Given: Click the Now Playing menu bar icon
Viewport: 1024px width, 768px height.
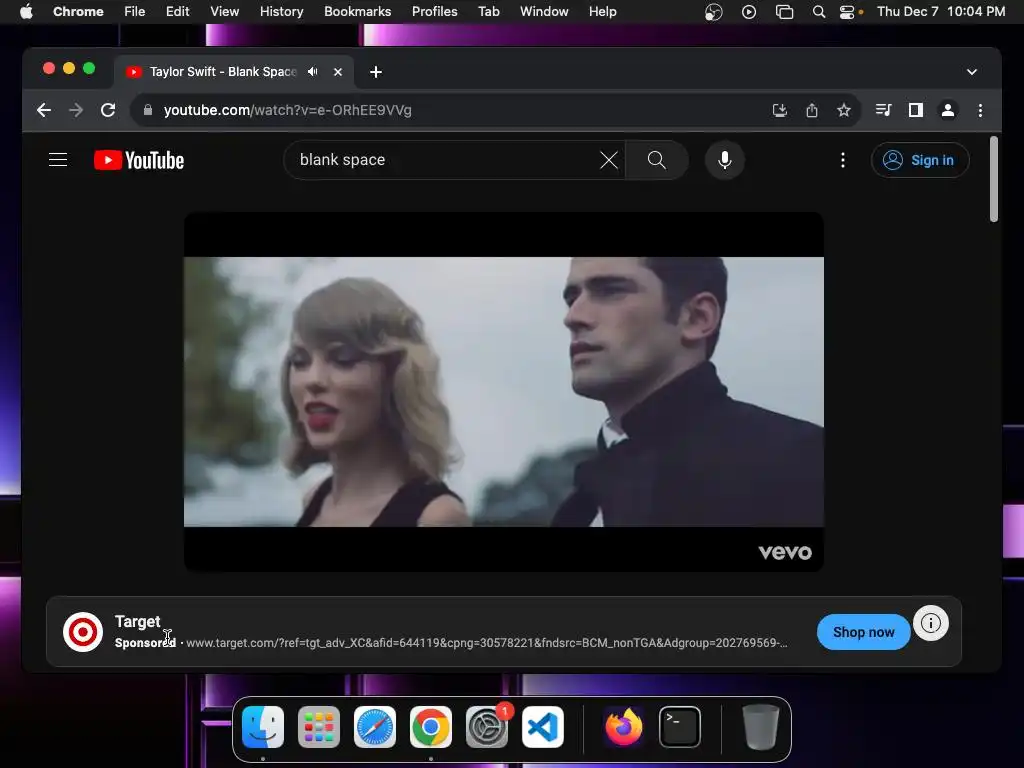Looking at the screenshot, I should point(749,12).
